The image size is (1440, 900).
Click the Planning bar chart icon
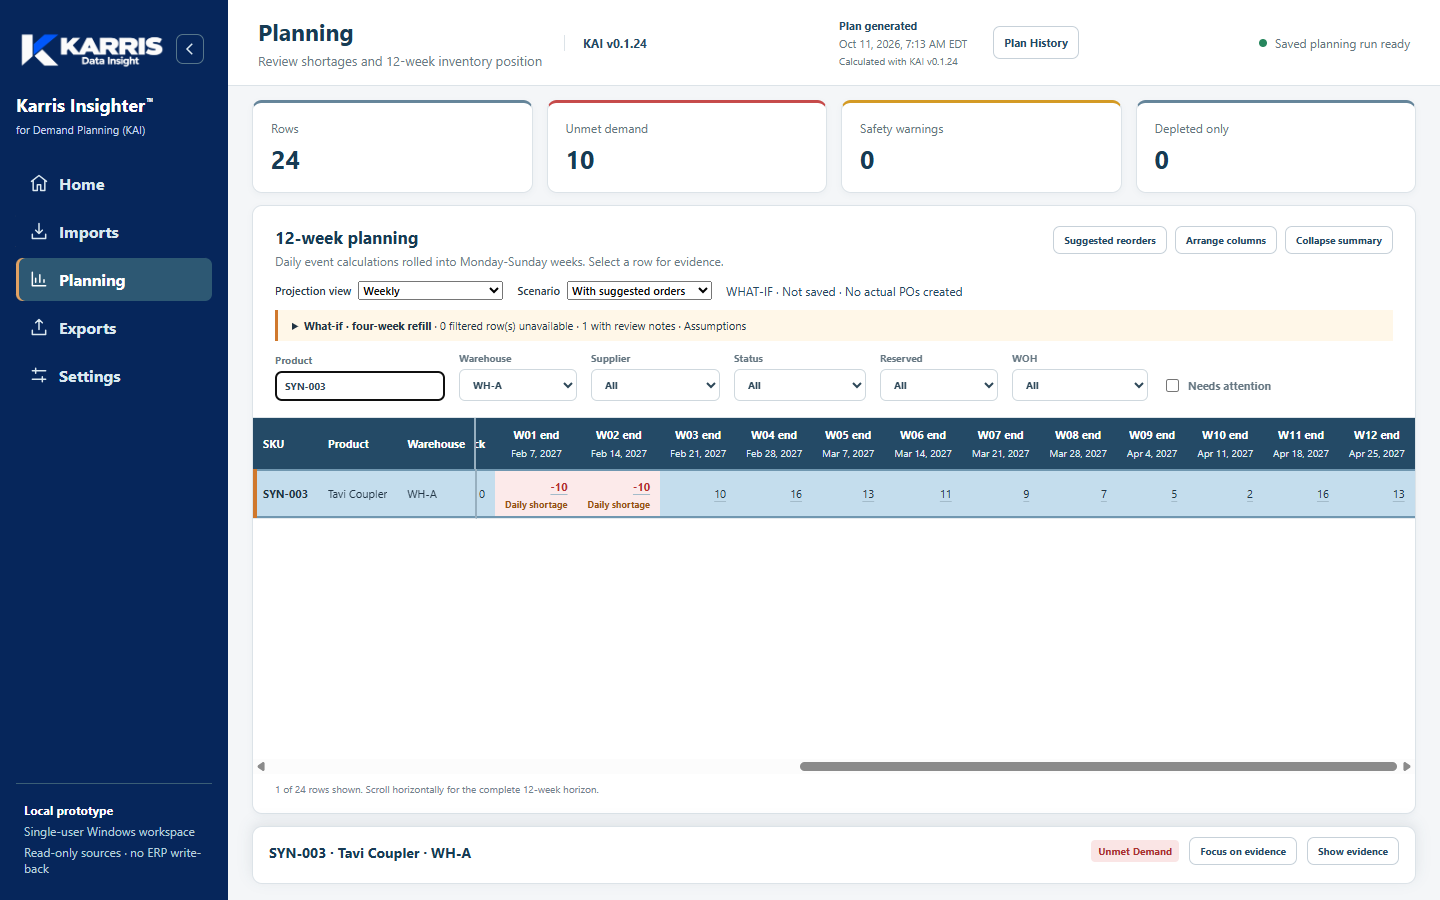click(39, 280)
